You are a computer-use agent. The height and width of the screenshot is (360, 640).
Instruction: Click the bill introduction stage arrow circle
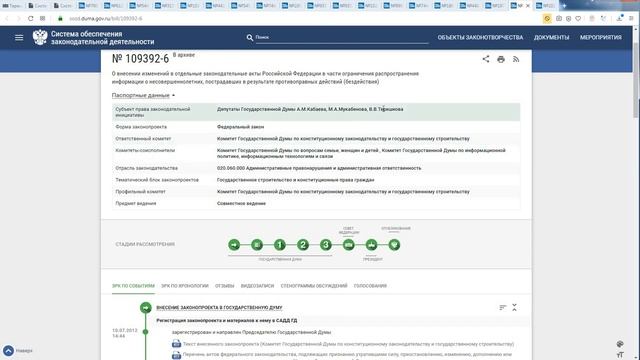[x=234, y=245]
